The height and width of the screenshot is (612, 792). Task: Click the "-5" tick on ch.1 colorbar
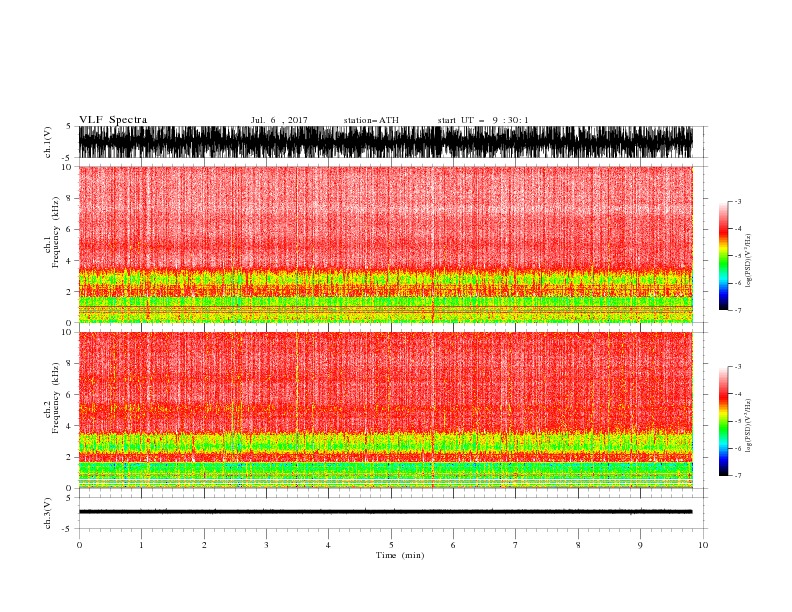[x=737, y=256]
